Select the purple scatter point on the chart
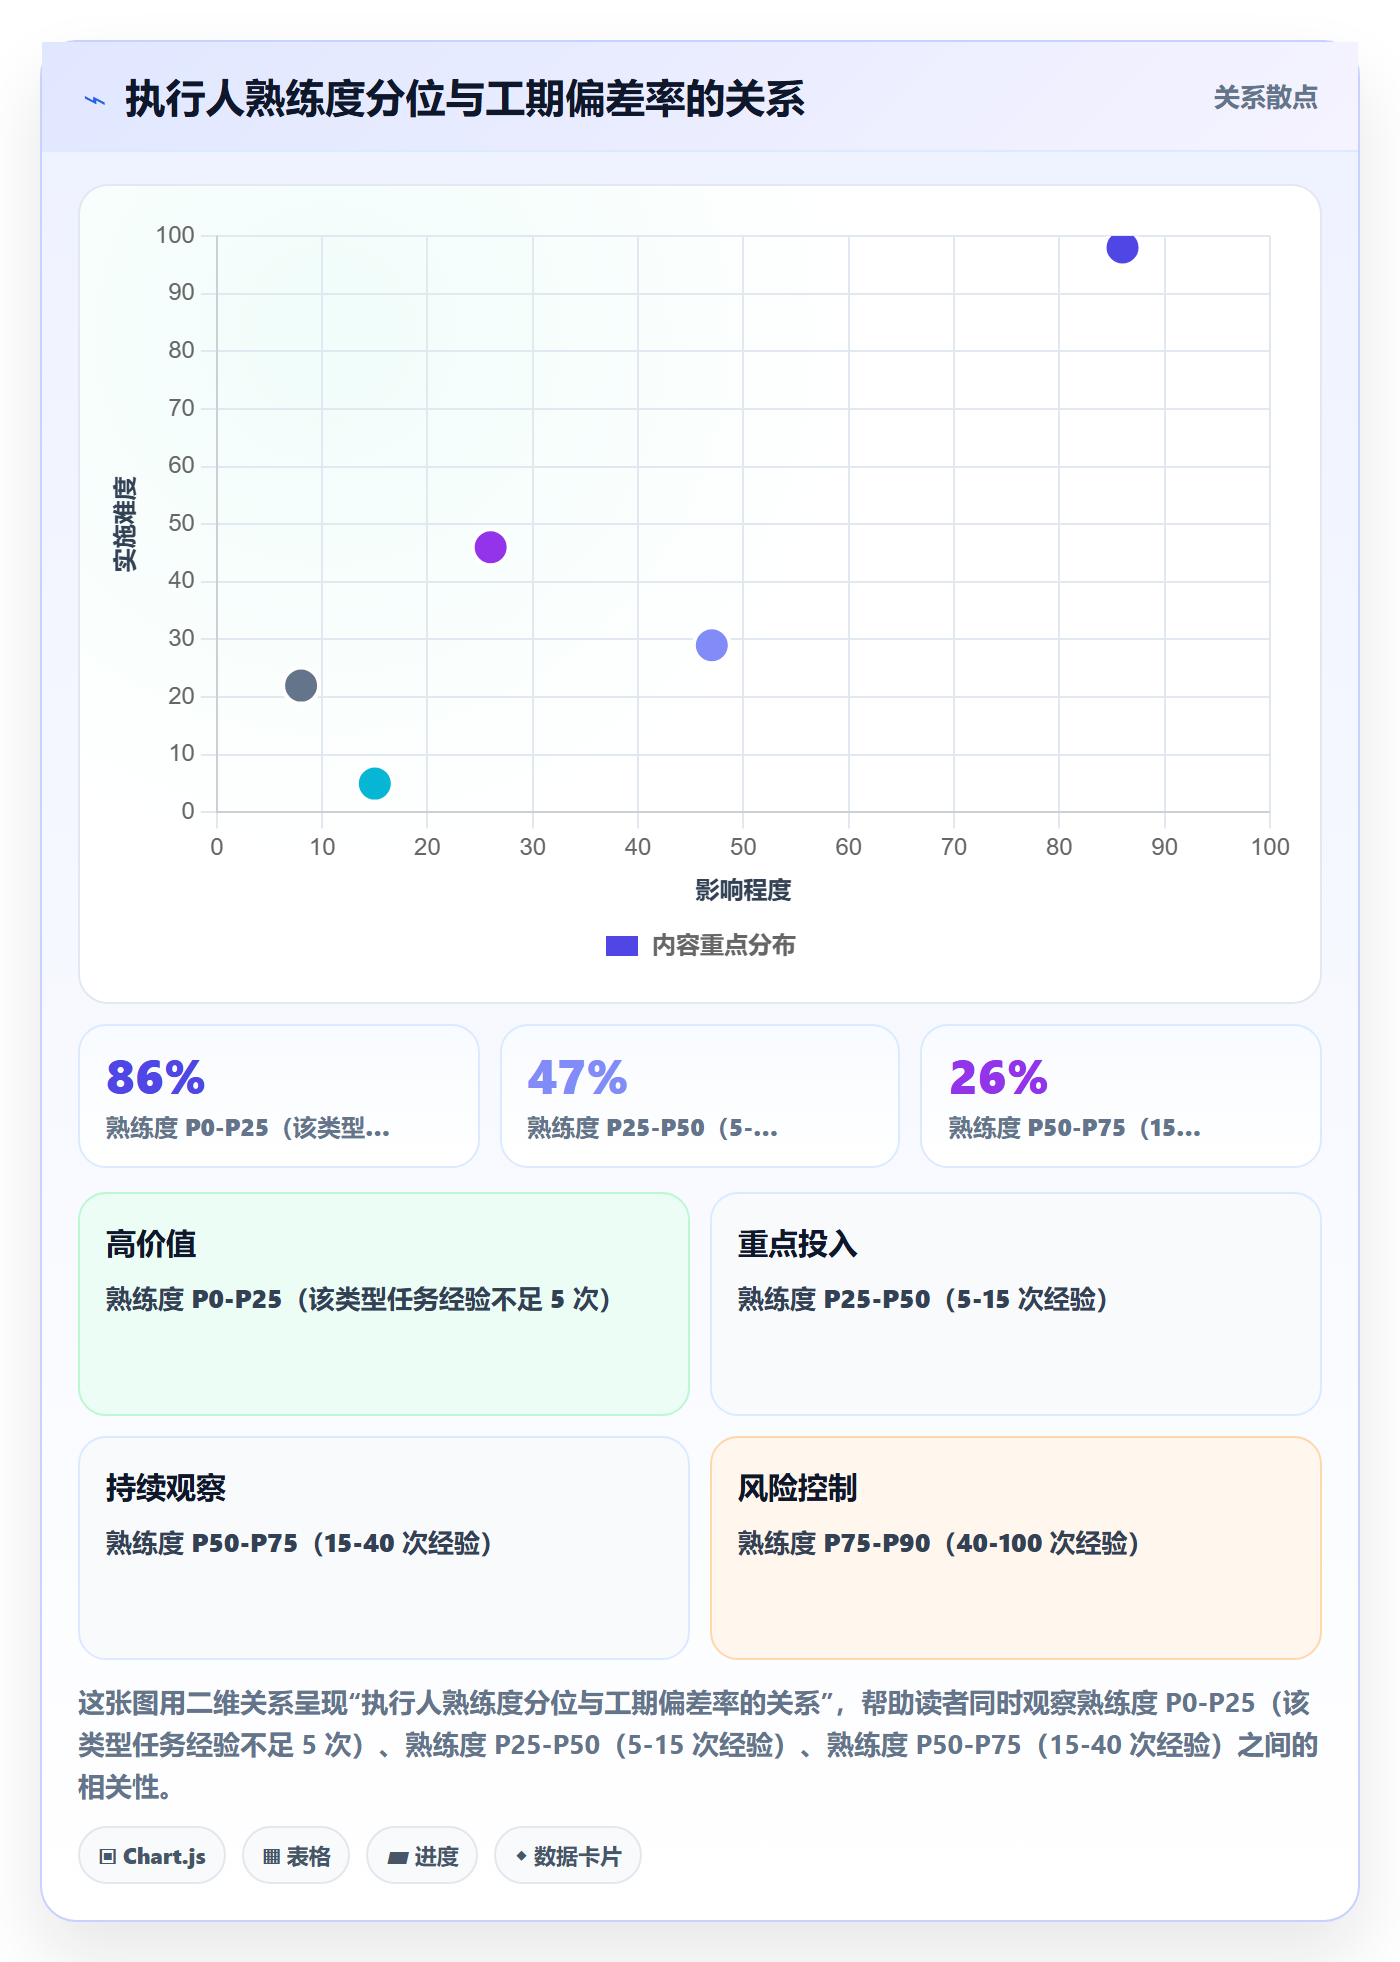Screen dimensions: 1400x1962 (x=490, y=547)
